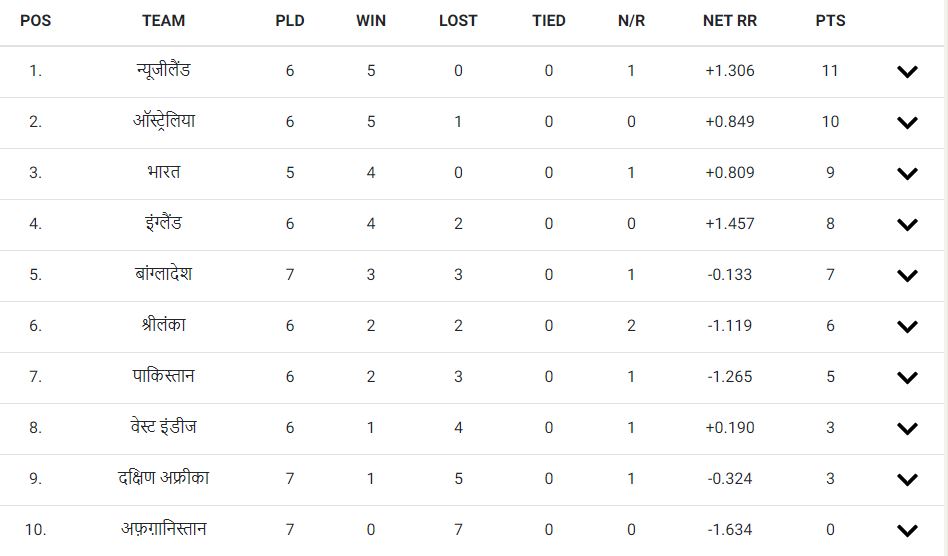
Task: Expand the दक्षिण अफ्रीका row chevron
Action: coord(907,479)
